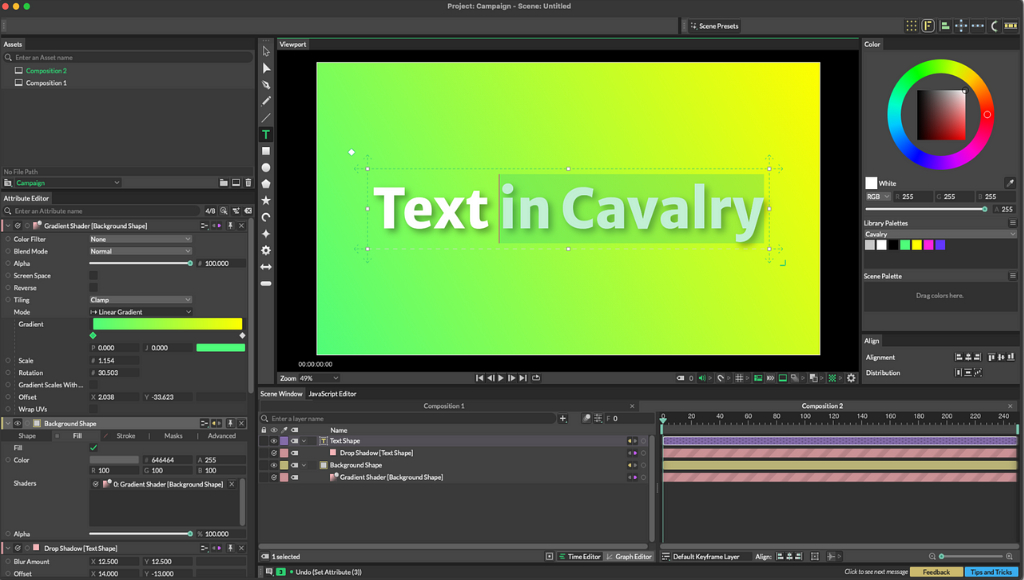This screenshot has width=1024, height=580.
Task: Hide the Background Shape layer
Action: point(274,465)
